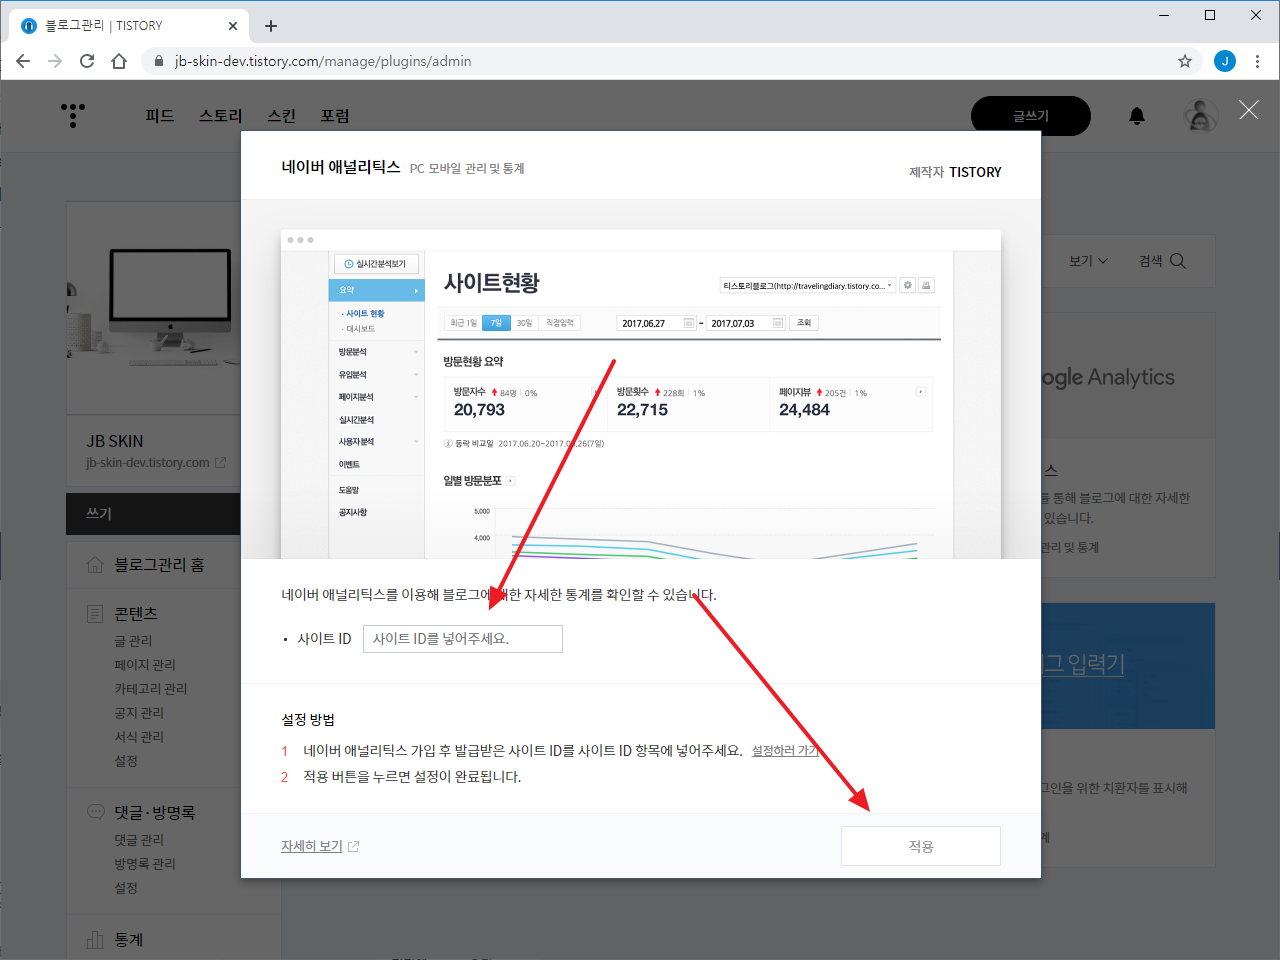The height and width of the screenshot is (960, 1280).
Task: Open 설정 under 댓글·방명록
Action: click(126, 888)
